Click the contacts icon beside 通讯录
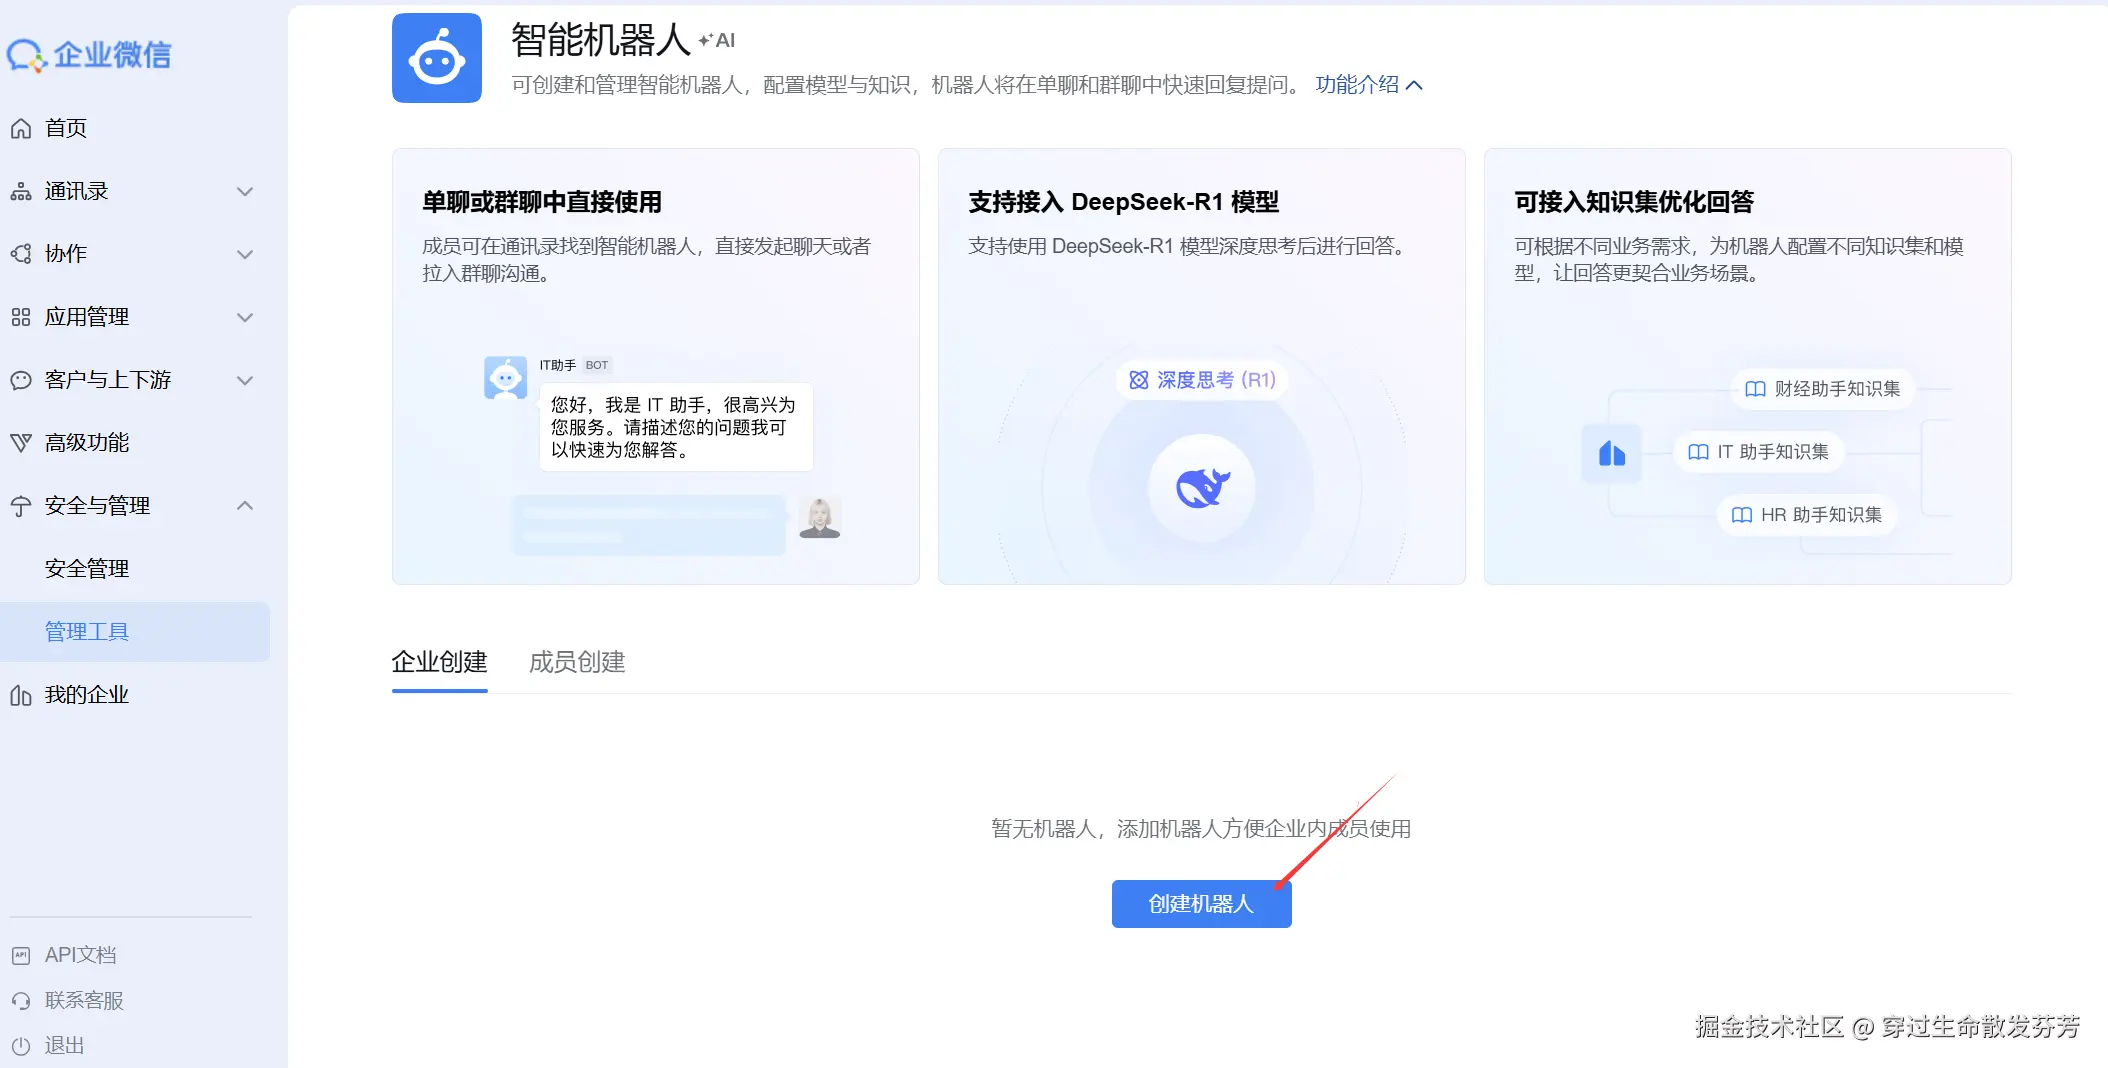 (21, 191)
